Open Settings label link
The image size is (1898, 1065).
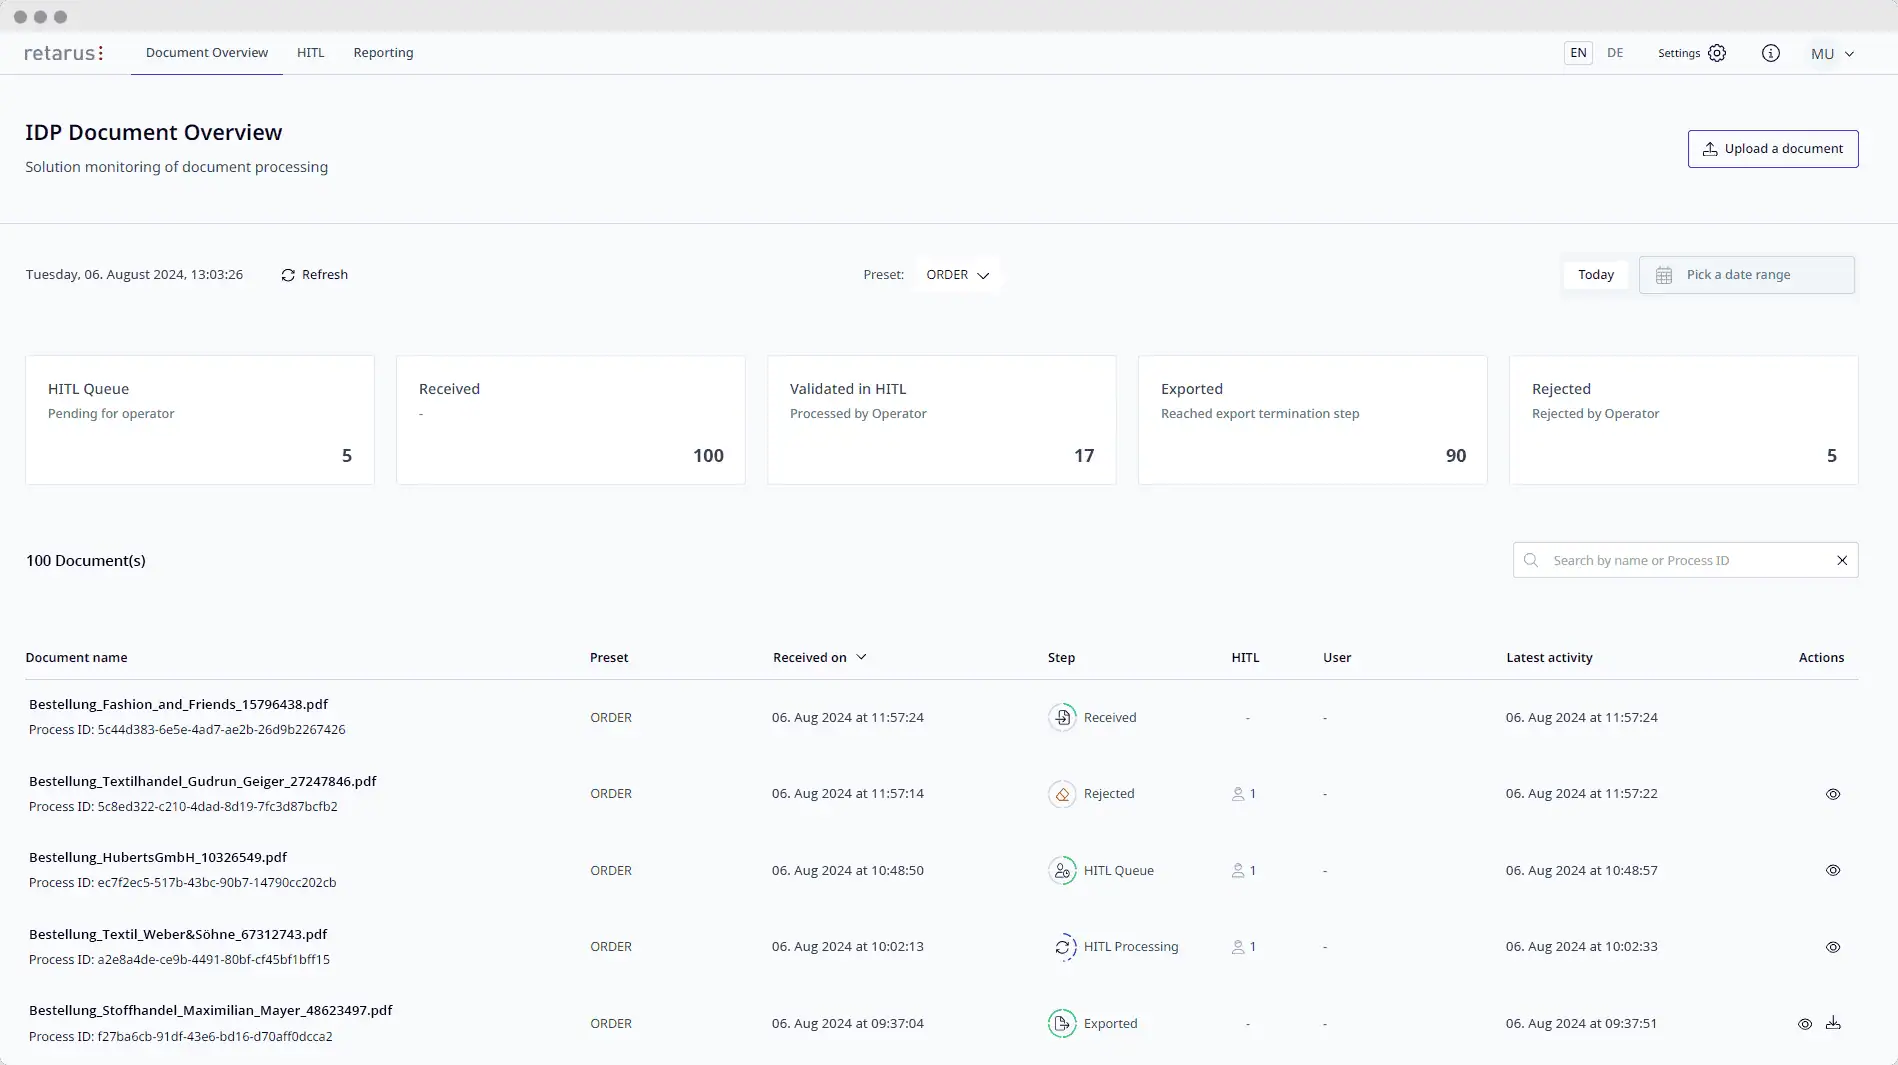[x=1679, y=53]
